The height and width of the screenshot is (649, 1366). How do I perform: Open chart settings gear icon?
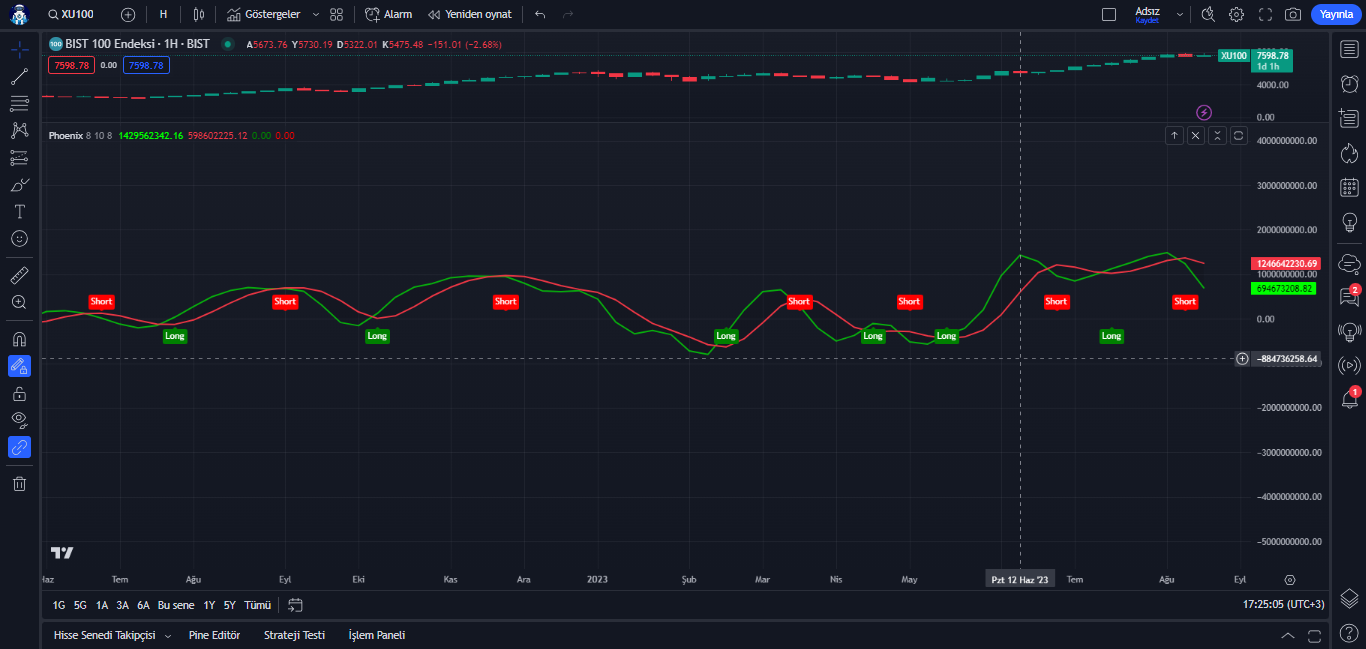coord(1237,14)
